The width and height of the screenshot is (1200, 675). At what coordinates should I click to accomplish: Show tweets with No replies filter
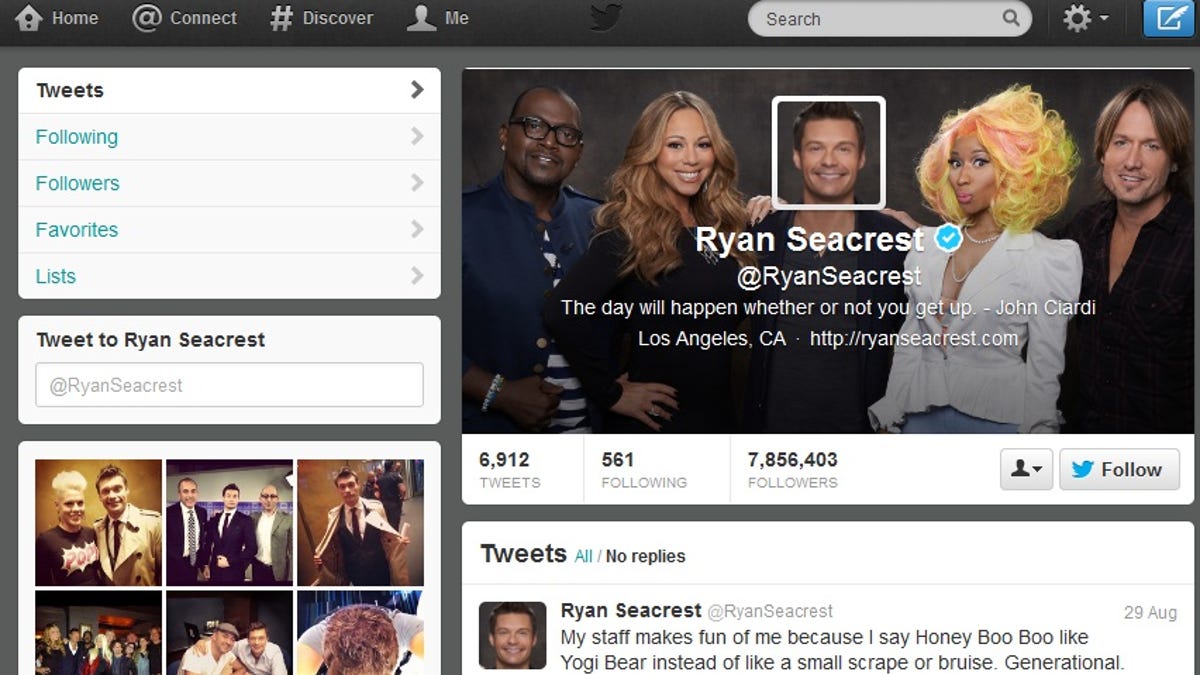(645, 556)
